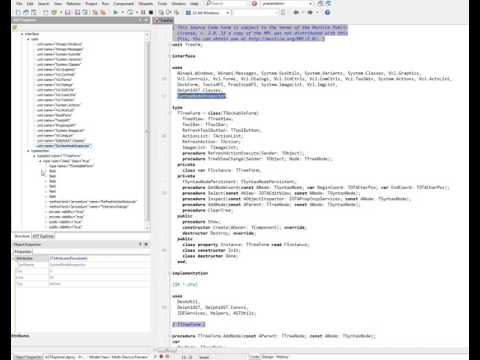
Task: Select the unit DelphiAST.Classes tree row
Action: [61, 141]
